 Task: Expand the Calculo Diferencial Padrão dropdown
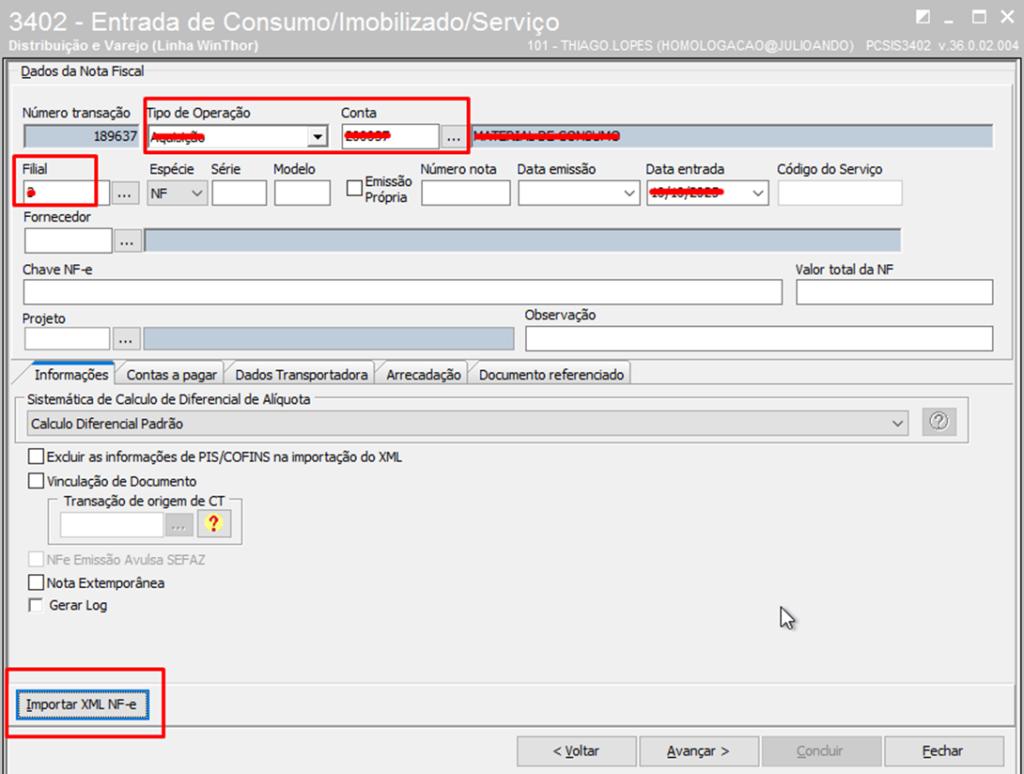click(x=896, y=424)
